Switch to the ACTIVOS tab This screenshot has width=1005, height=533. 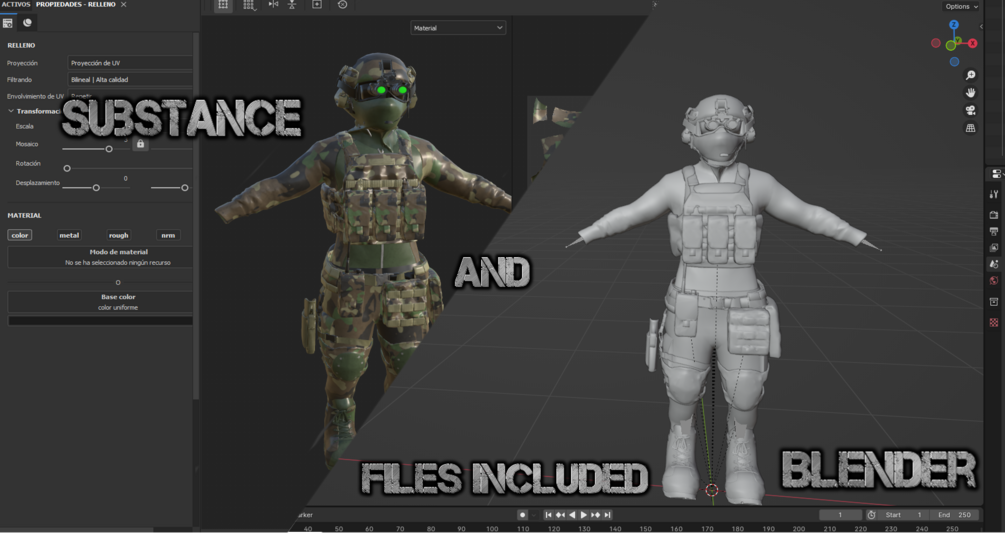tap(15, 4)
